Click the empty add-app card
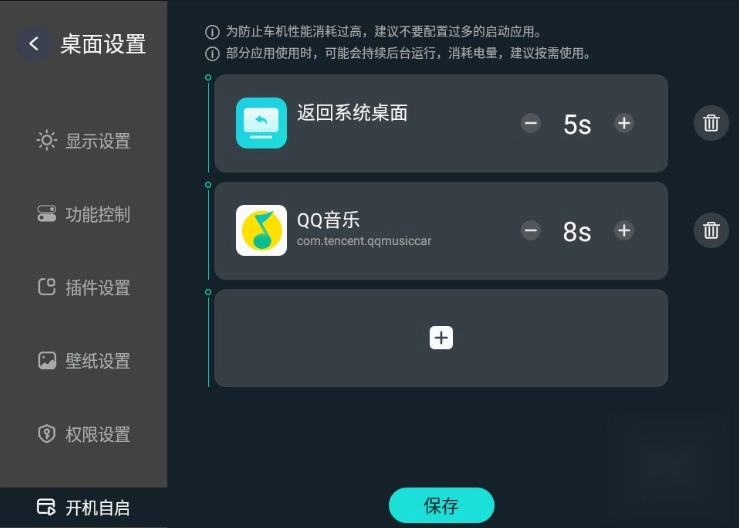Viewport: 739px width, 528px height. tap(441, 338)
